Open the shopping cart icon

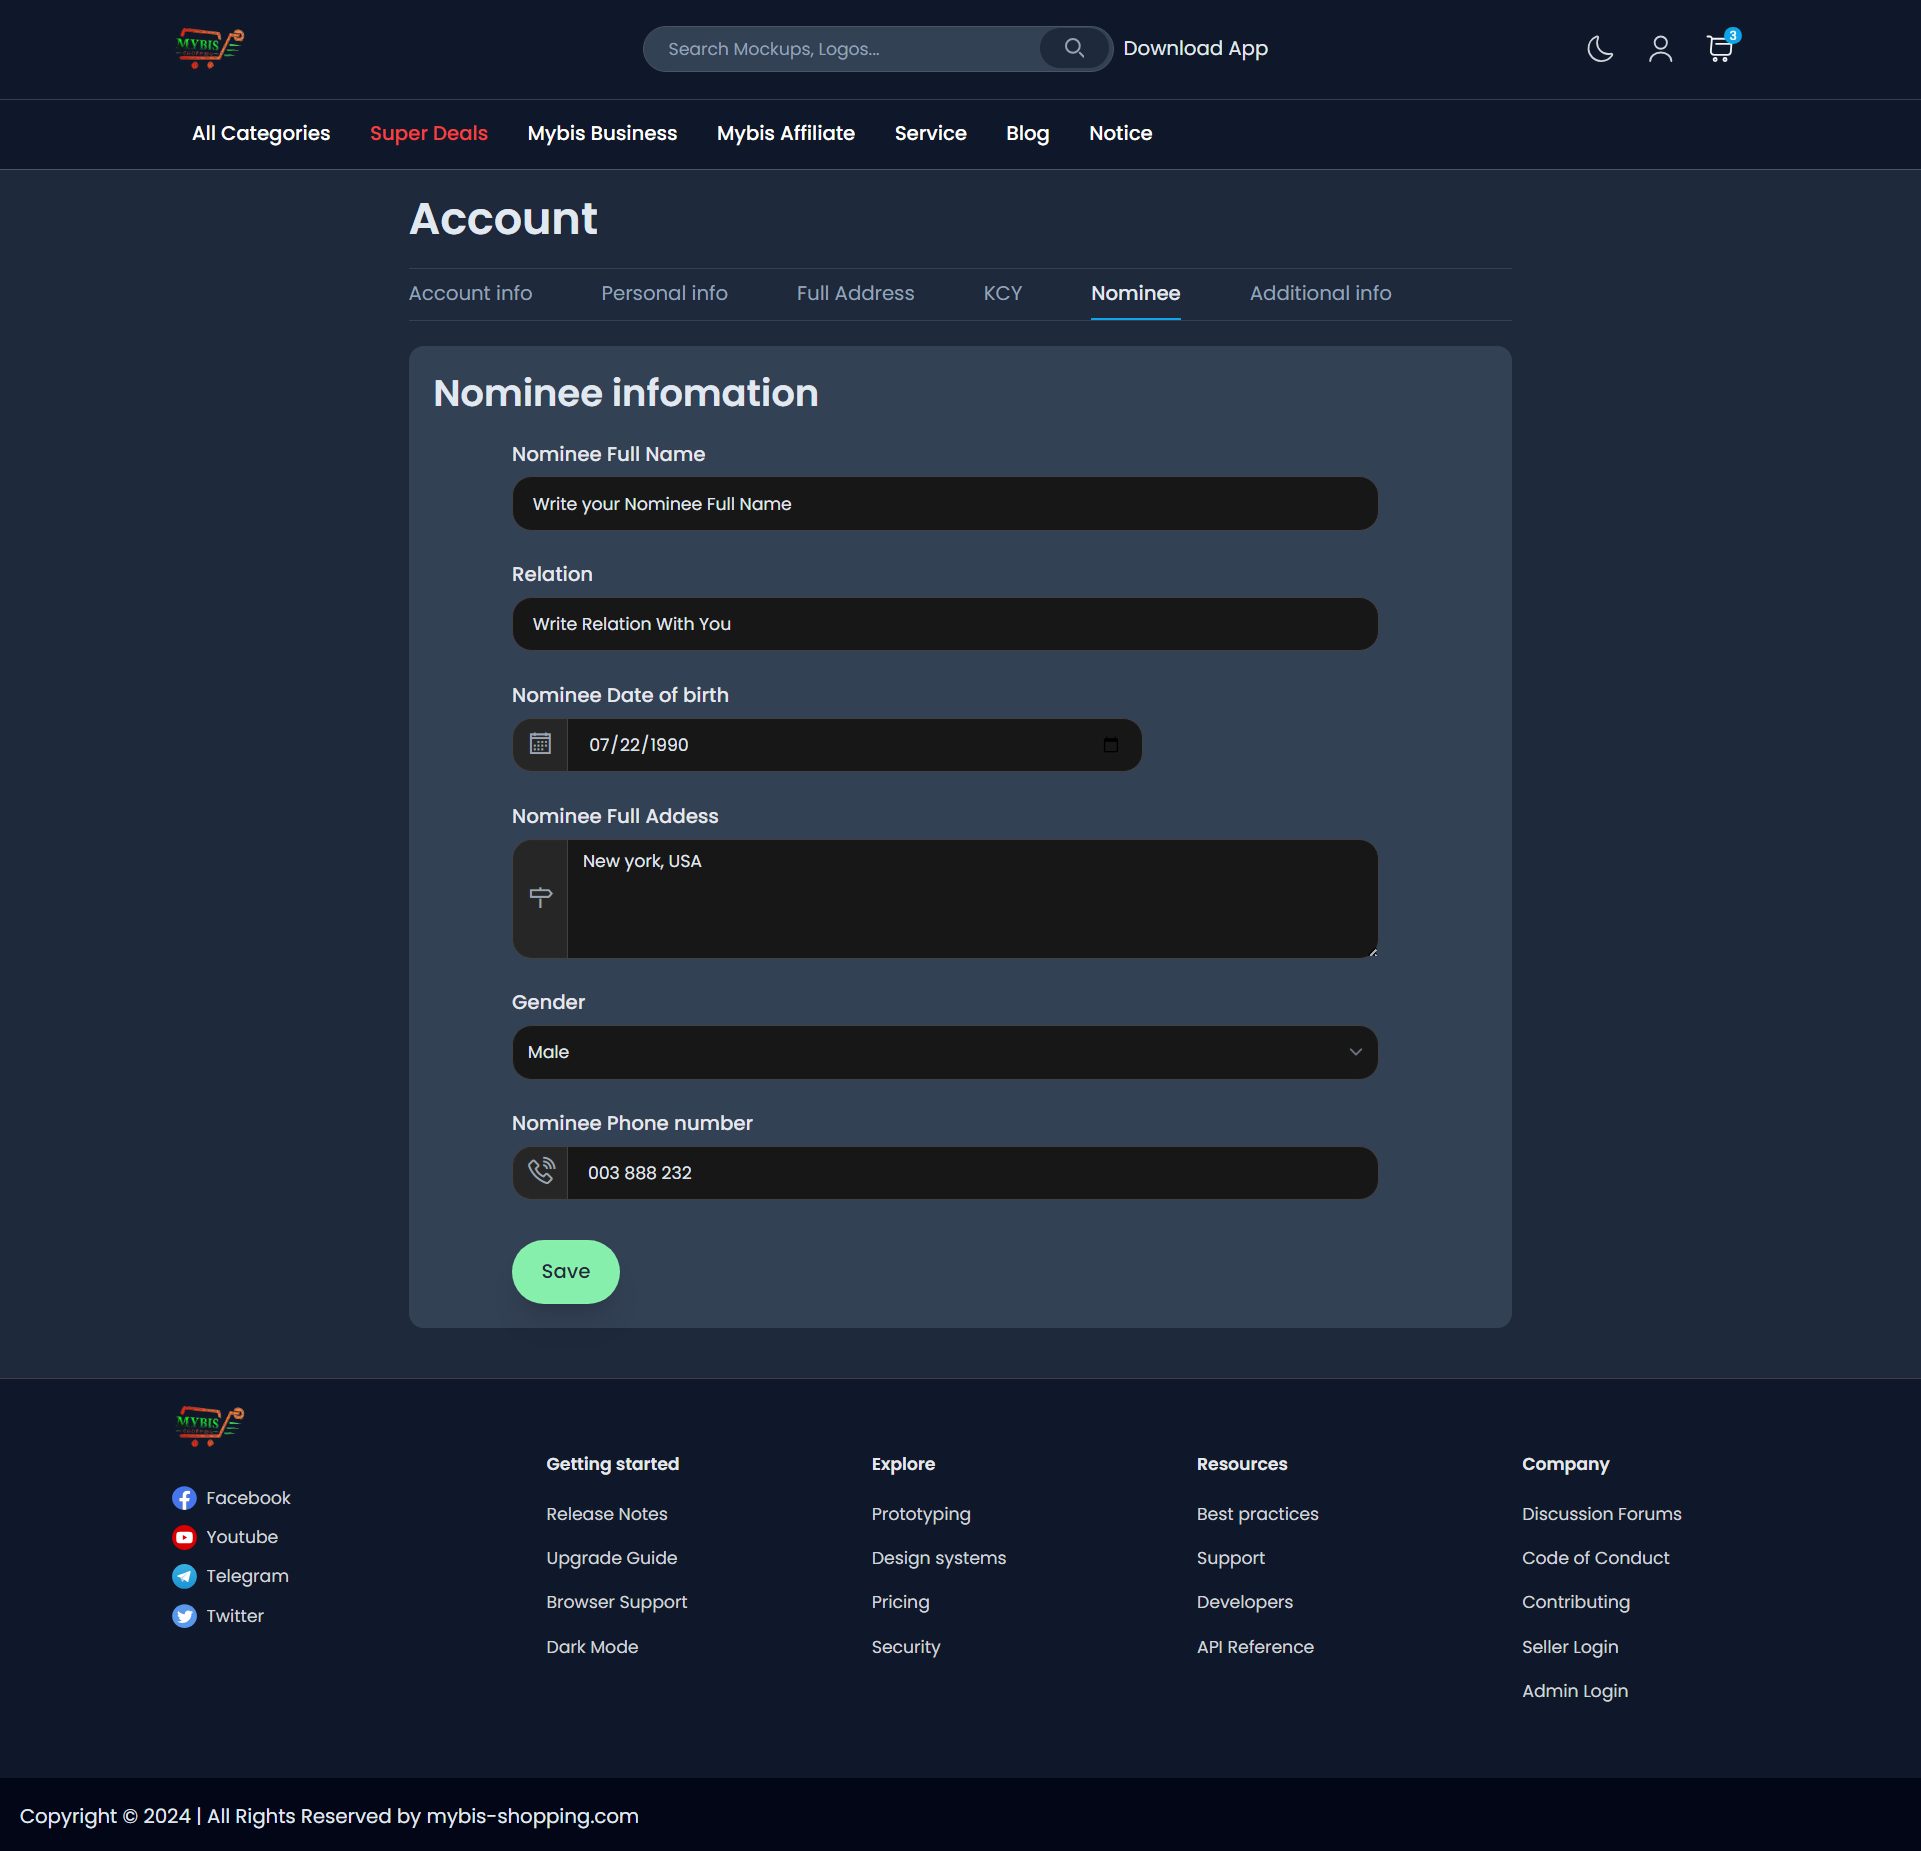pyautogui.click(x=1719, y=48)
